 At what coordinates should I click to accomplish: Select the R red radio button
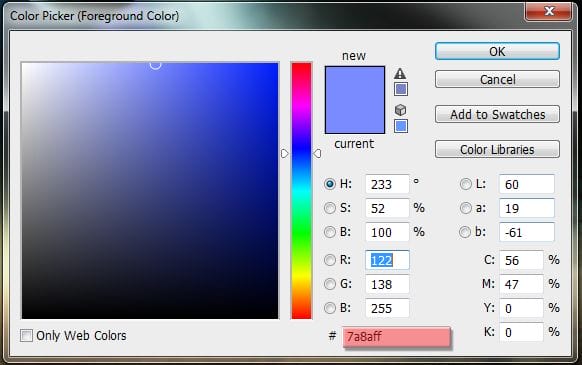coord(330,260)
